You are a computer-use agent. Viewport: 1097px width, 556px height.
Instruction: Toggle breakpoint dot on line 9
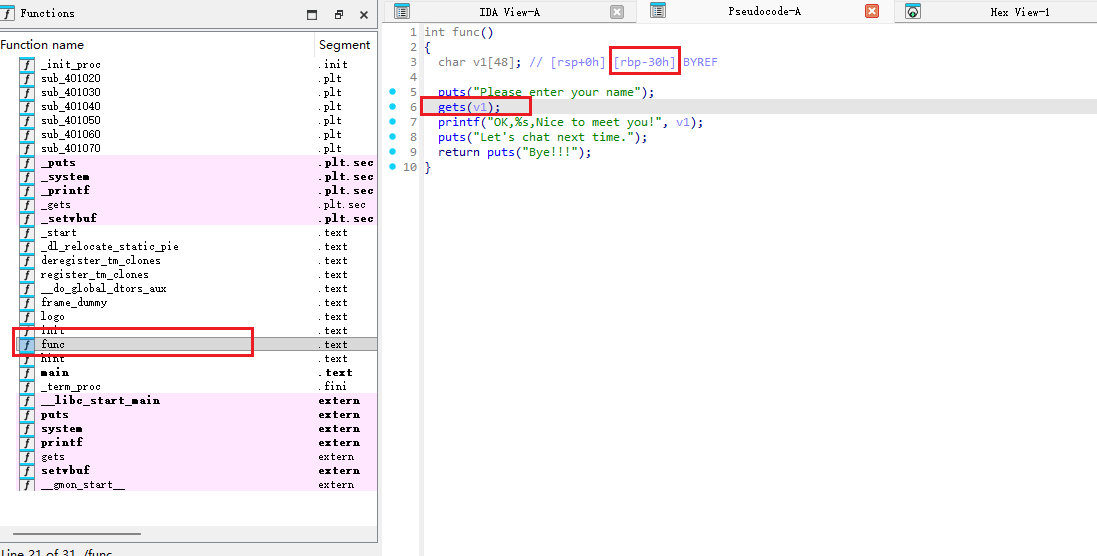click(394, 152)
